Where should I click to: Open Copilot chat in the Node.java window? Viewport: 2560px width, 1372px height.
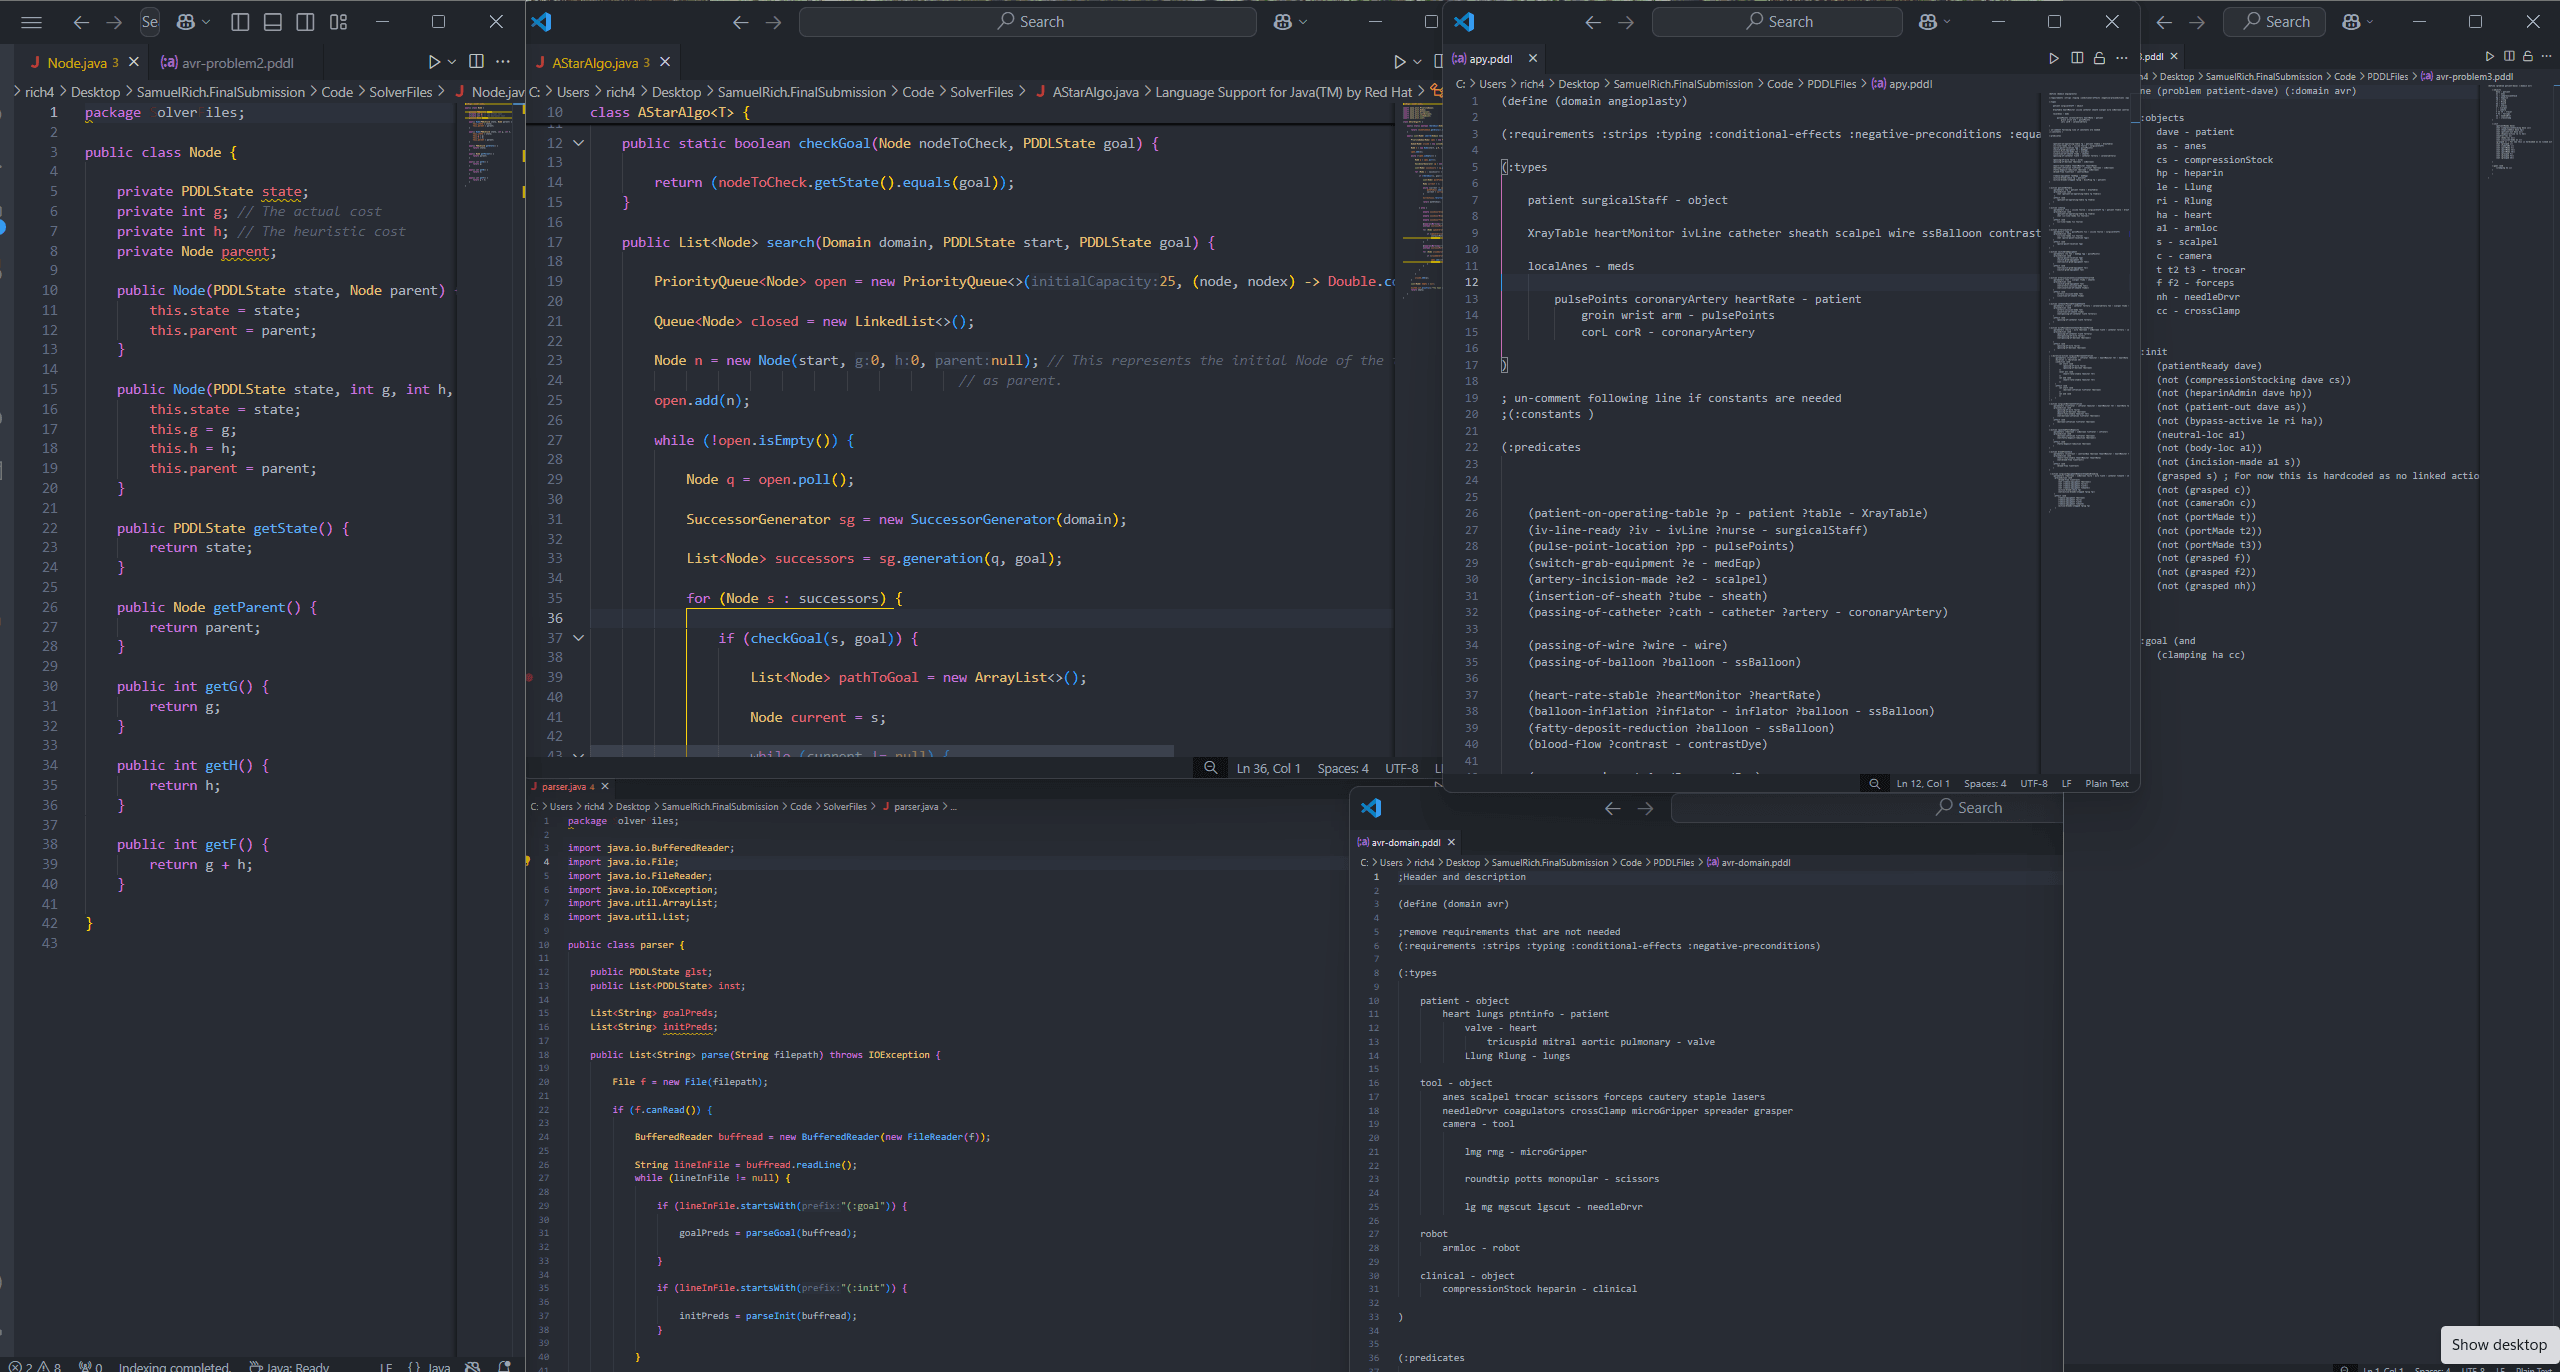click(186, 22)
